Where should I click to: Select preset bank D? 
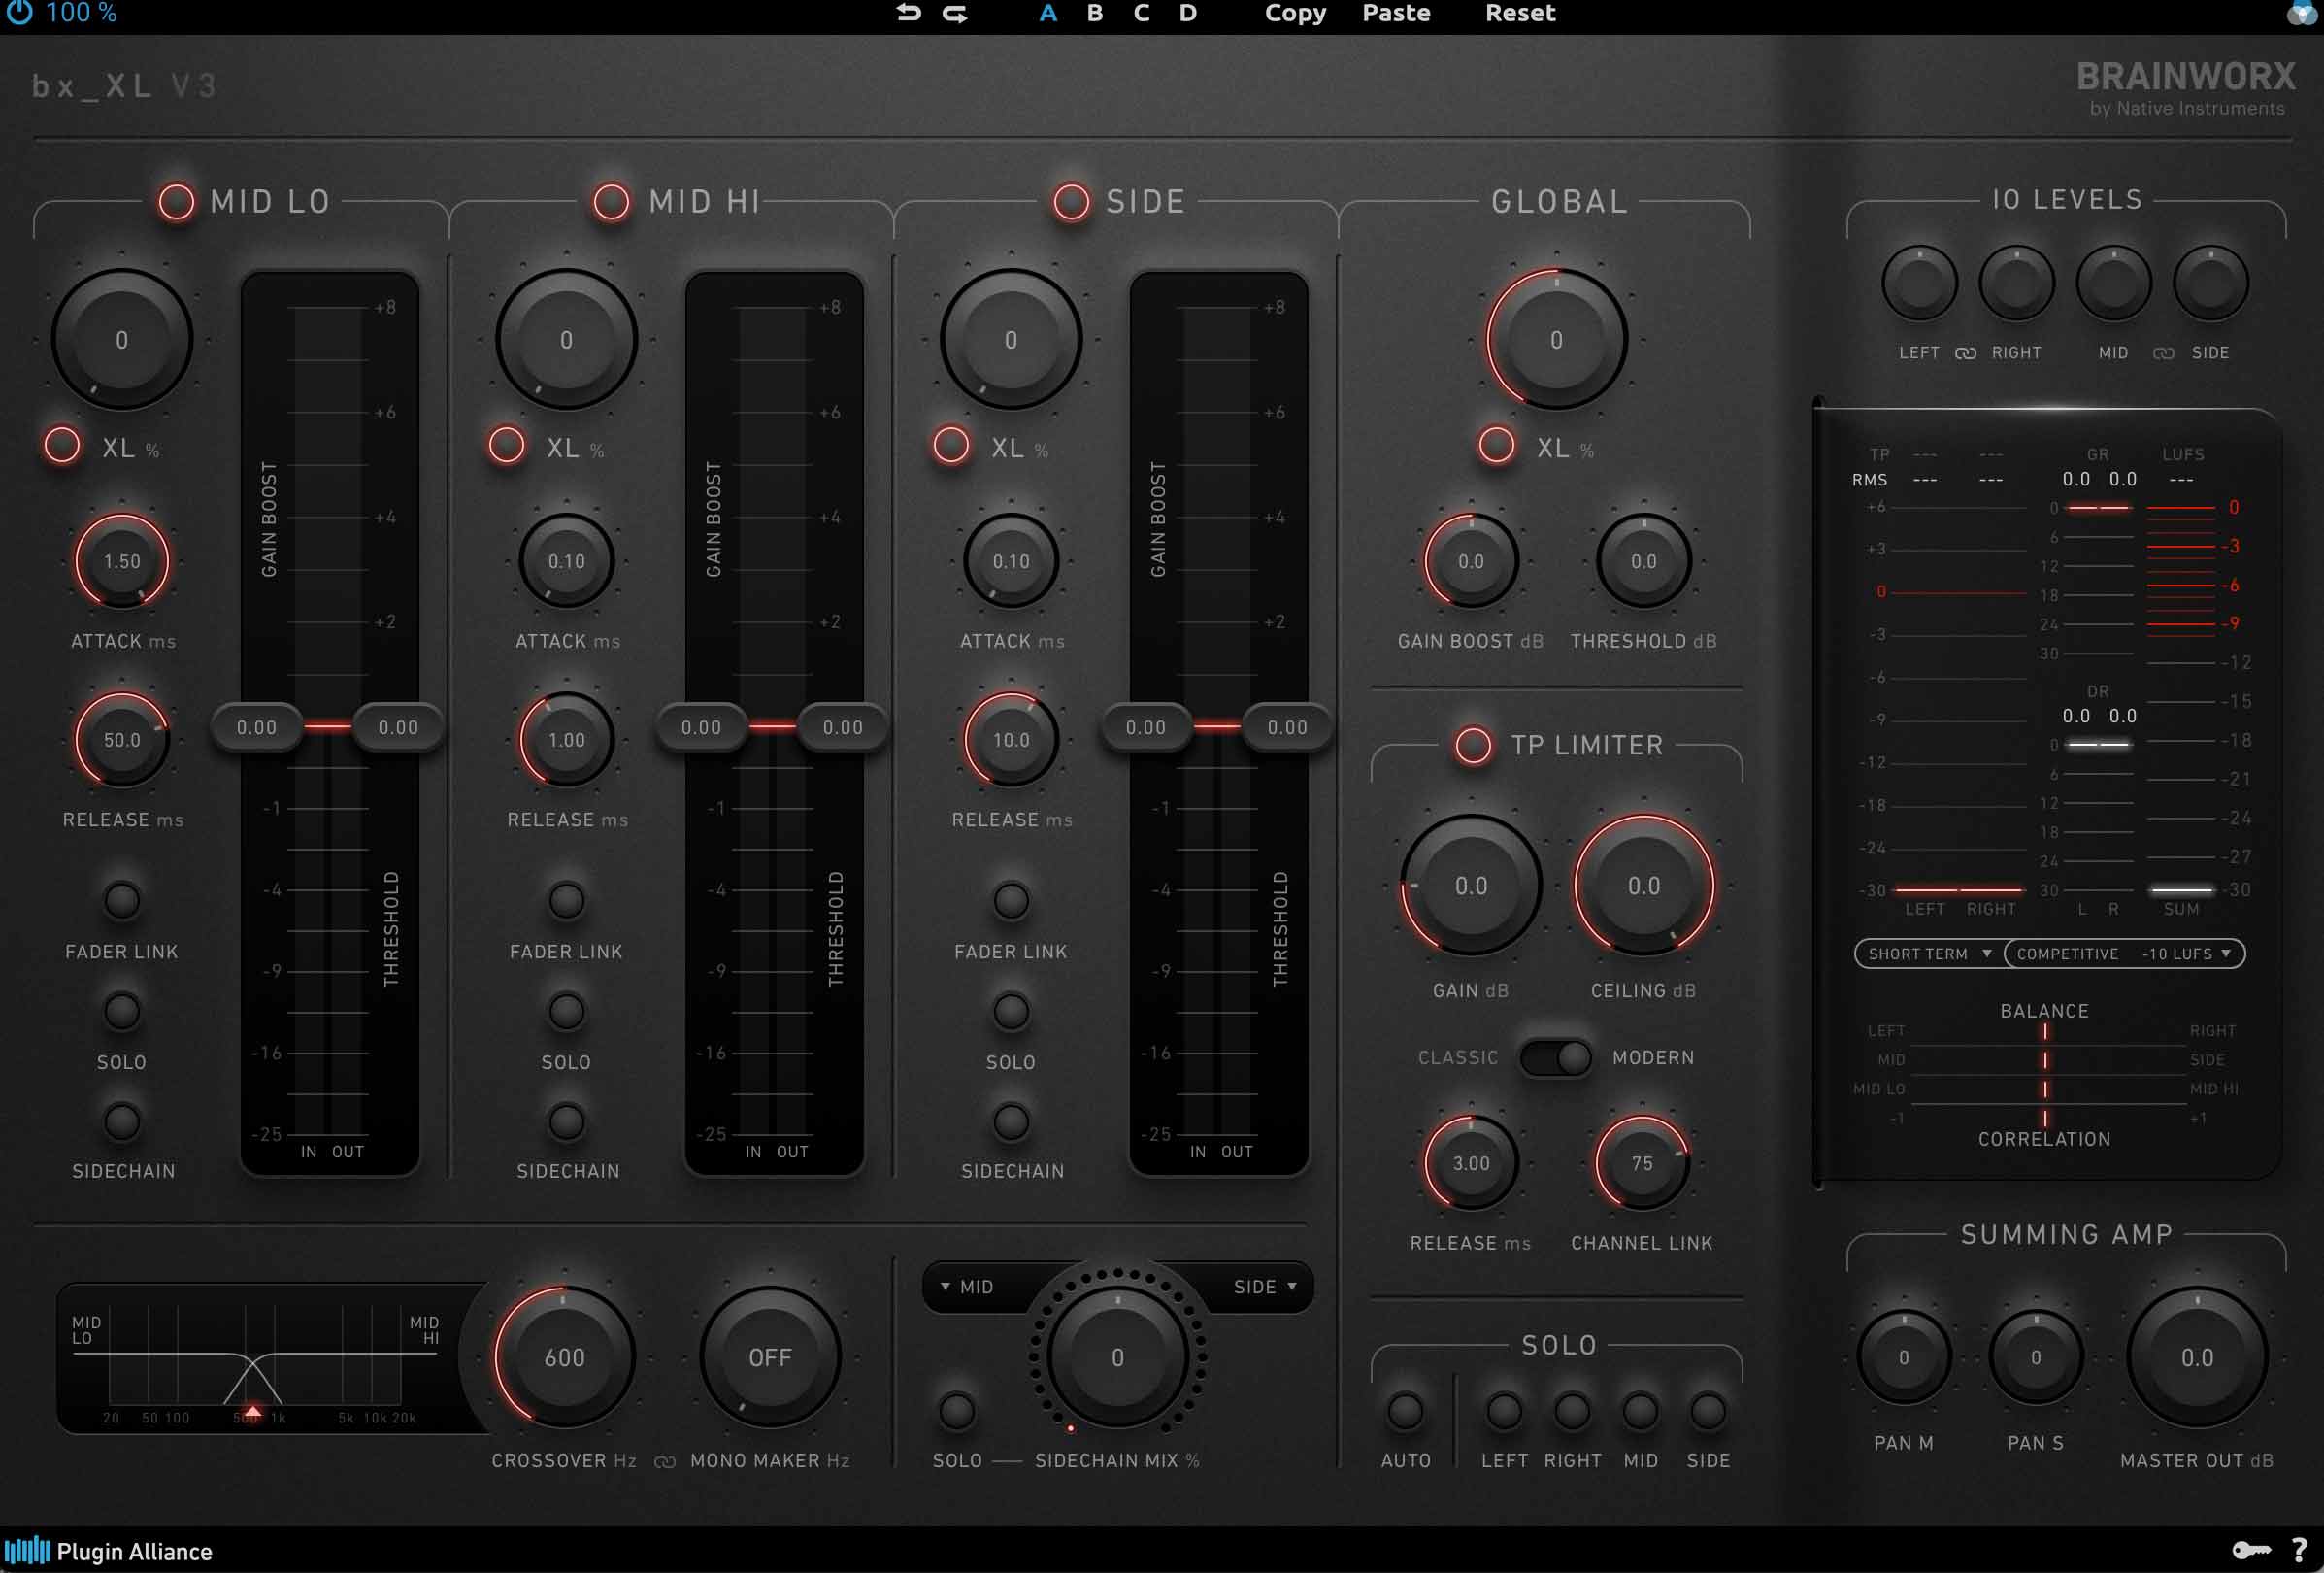(1188, 13)
